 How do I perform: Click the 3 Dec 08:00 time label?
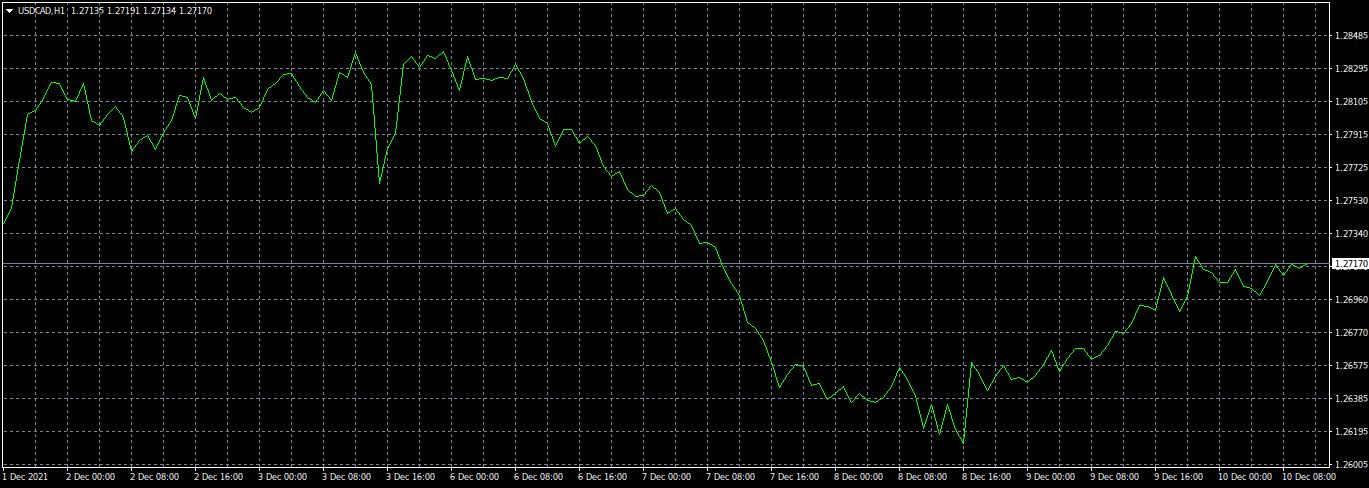pyautogui.click(x=346, y=478)
